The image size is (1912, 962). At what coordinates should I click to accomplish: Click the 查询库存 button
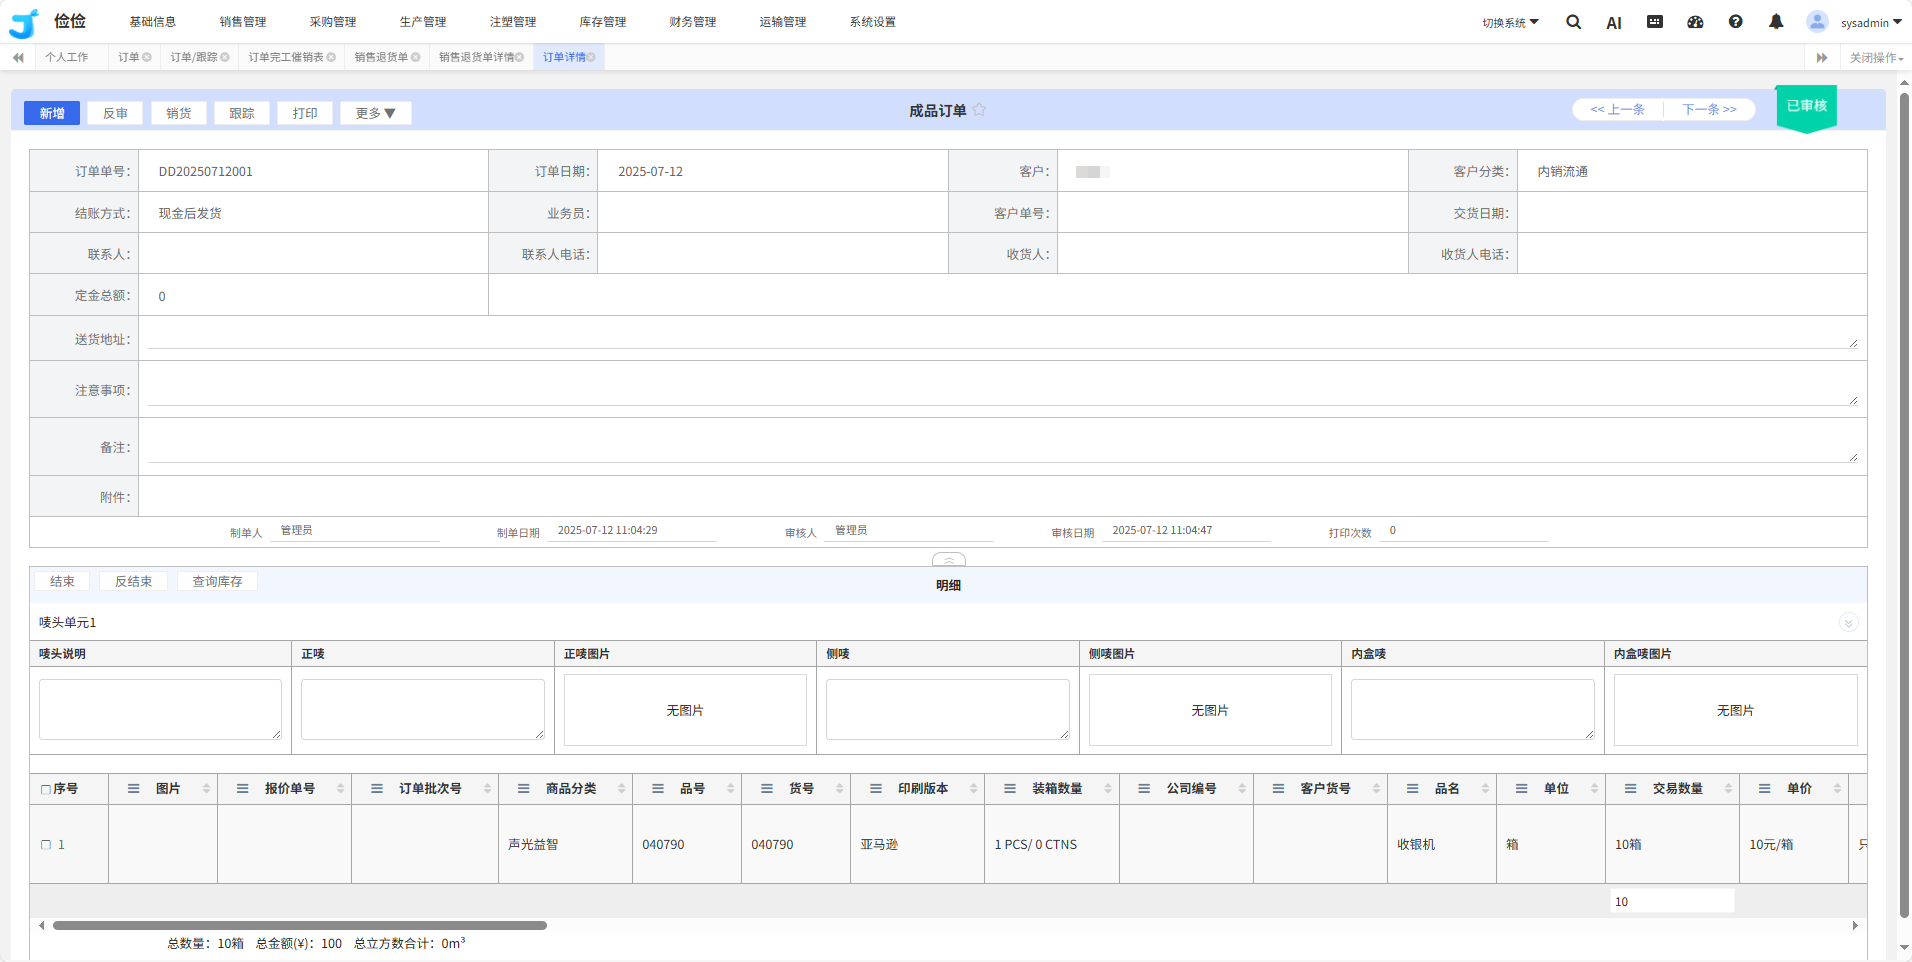coord(217,582)
